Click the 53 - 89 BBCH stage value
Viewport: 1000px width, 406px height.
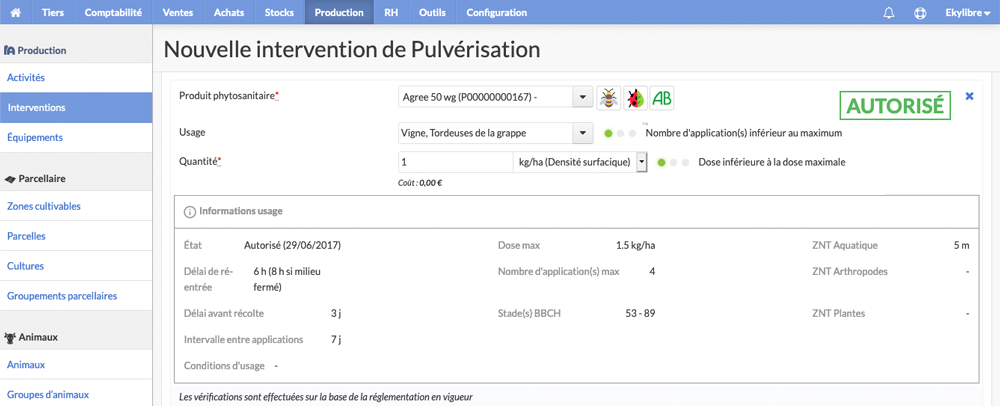pos(641,313)
